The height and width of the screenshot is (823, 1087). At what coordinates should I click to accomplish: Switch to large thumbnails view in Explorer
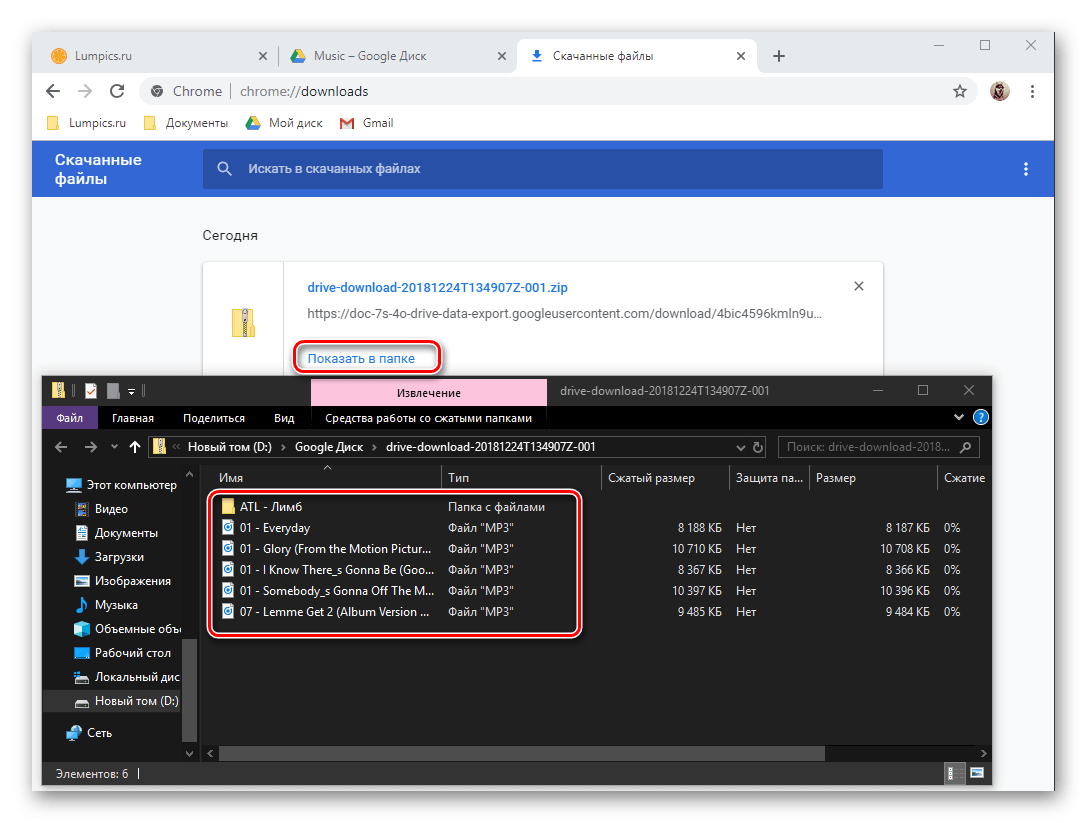(977, 773)
